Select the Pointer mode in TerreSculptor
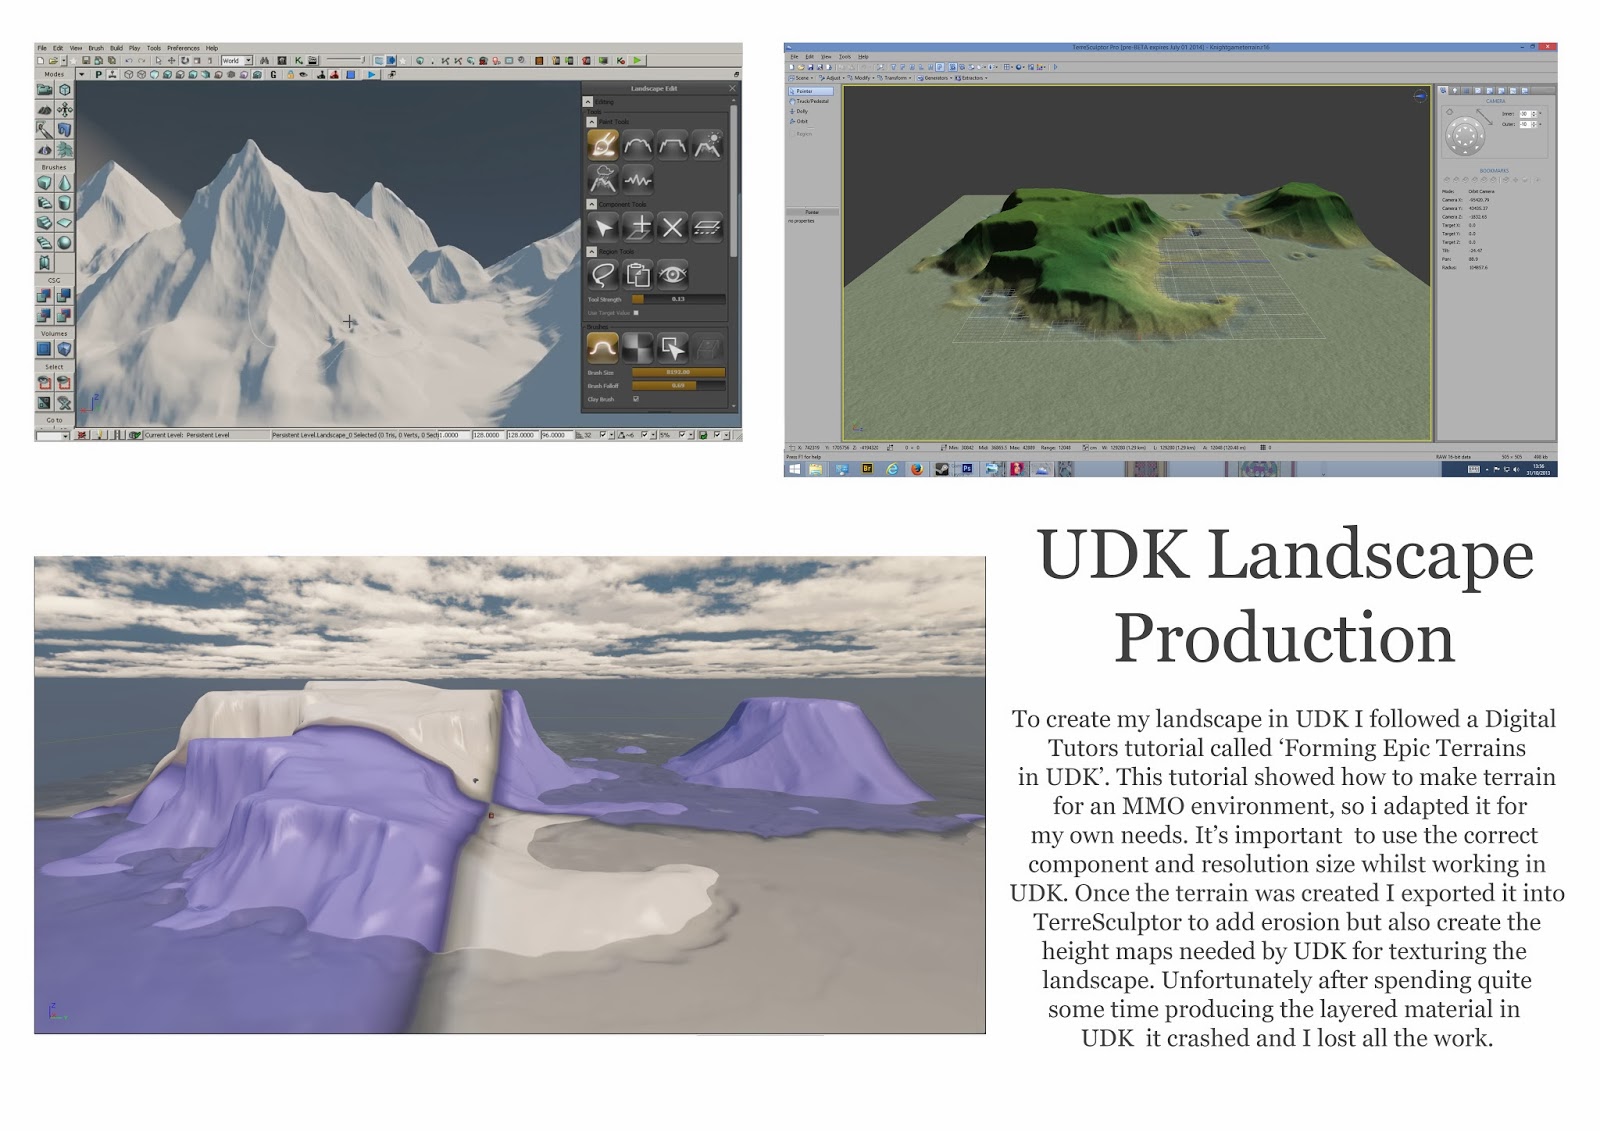Screen dimensions: 1600x1131 click(x=810, y=91)
